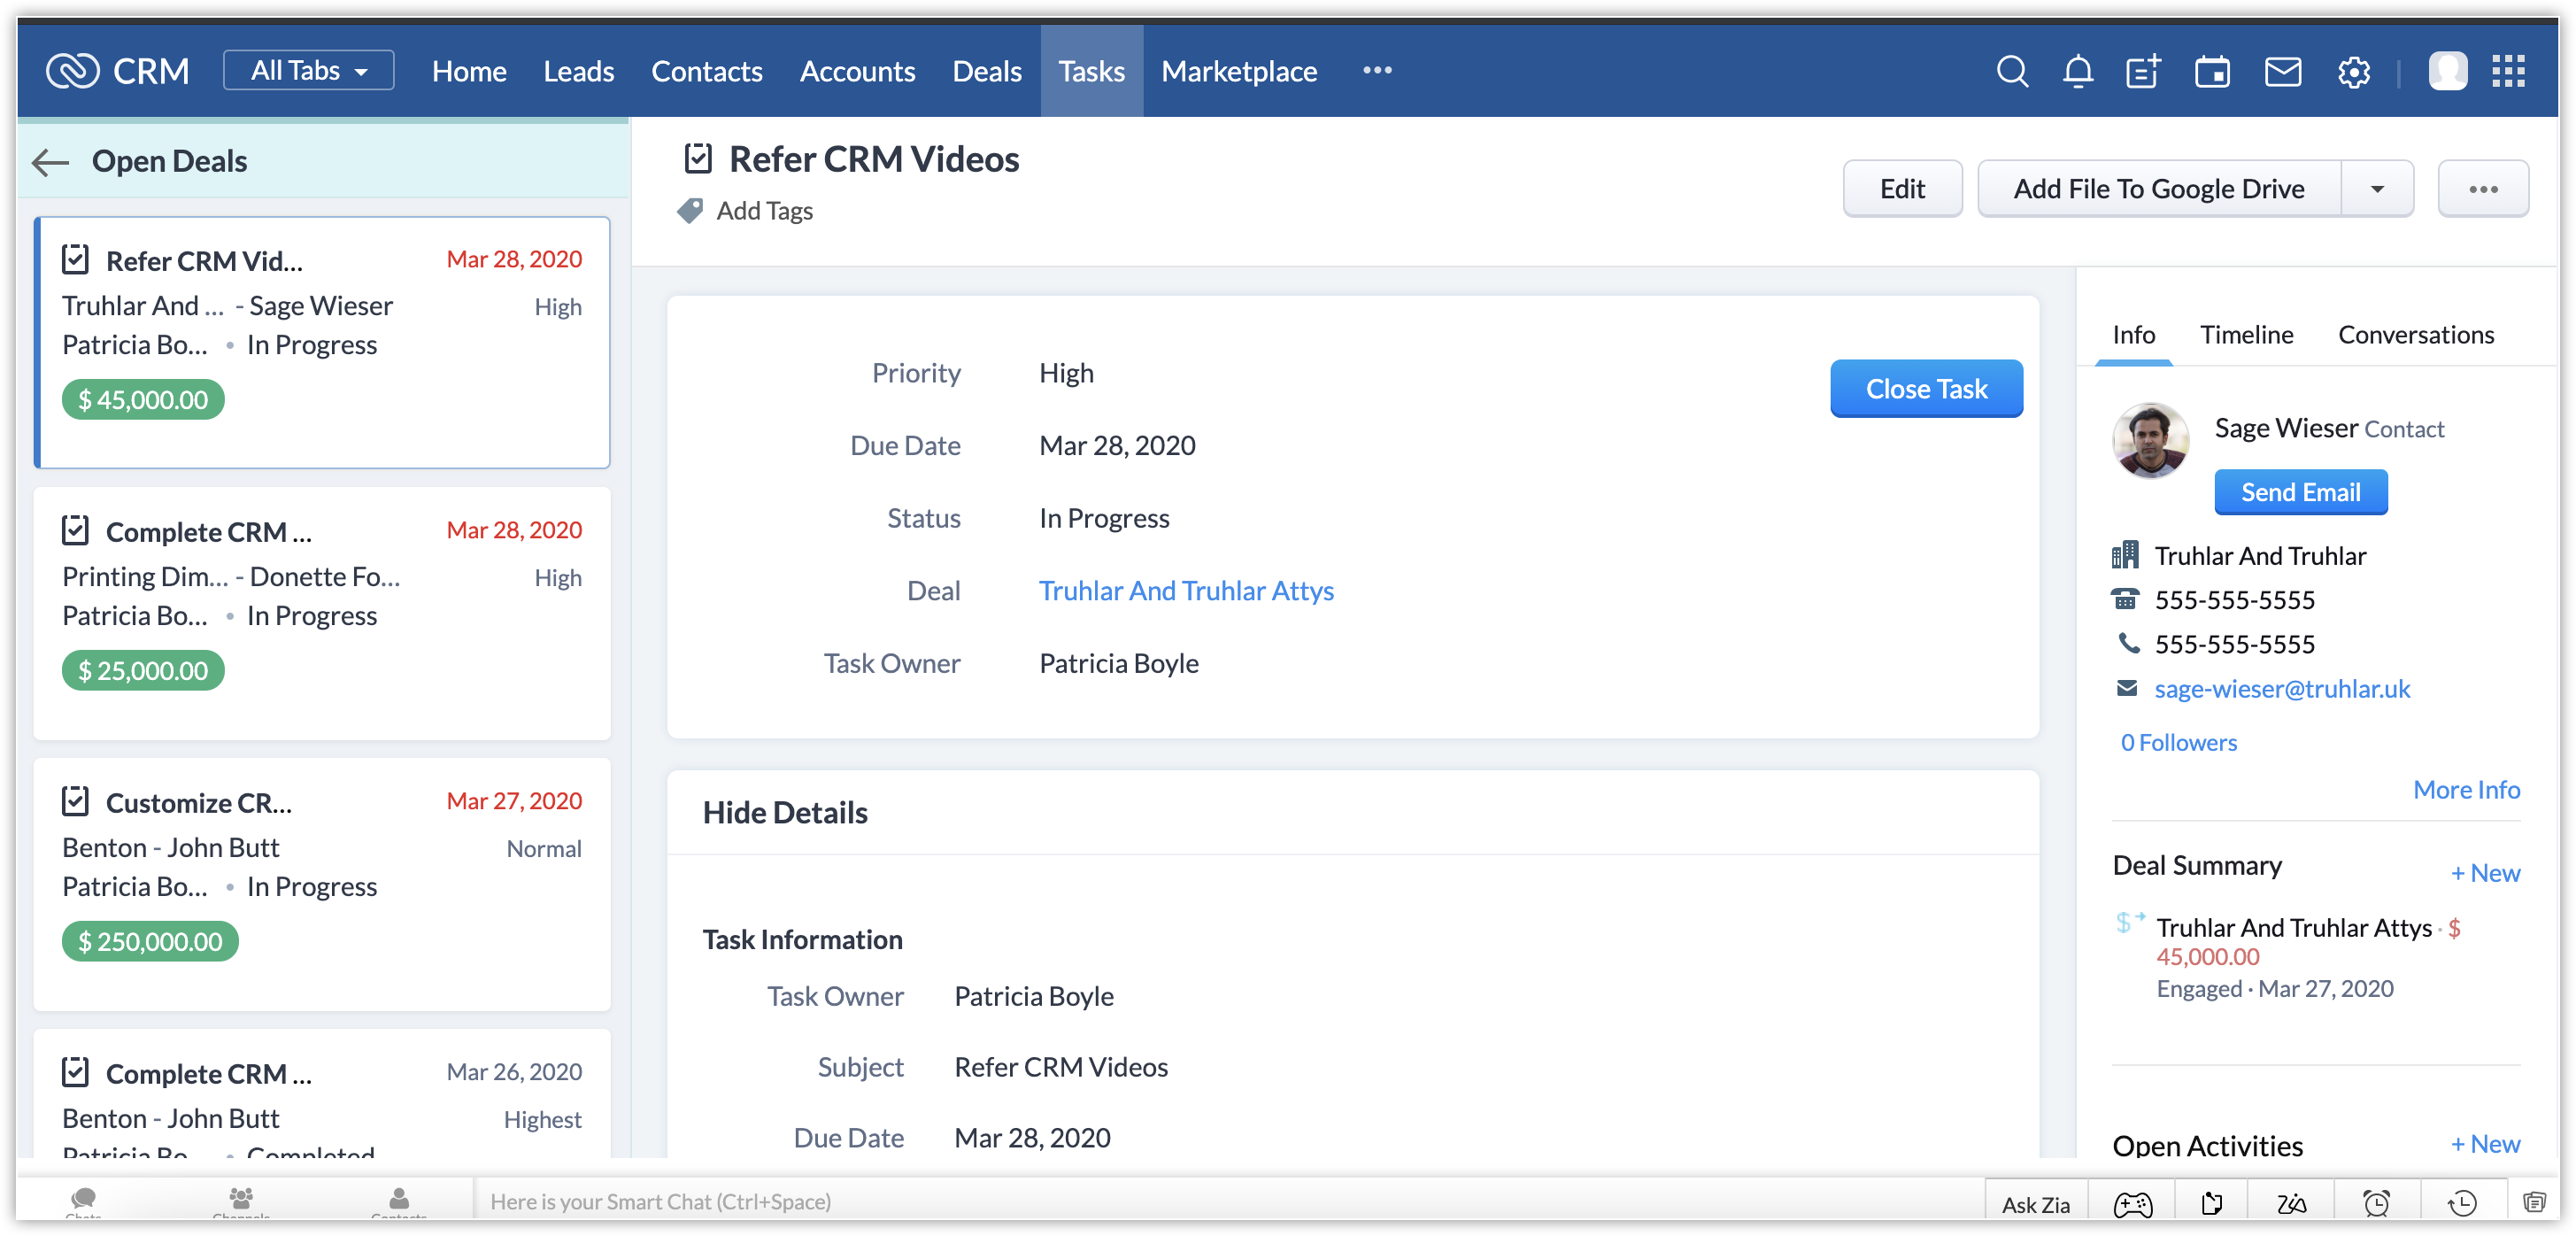Expand the All Tabs dropdown

tap(308, 71)
